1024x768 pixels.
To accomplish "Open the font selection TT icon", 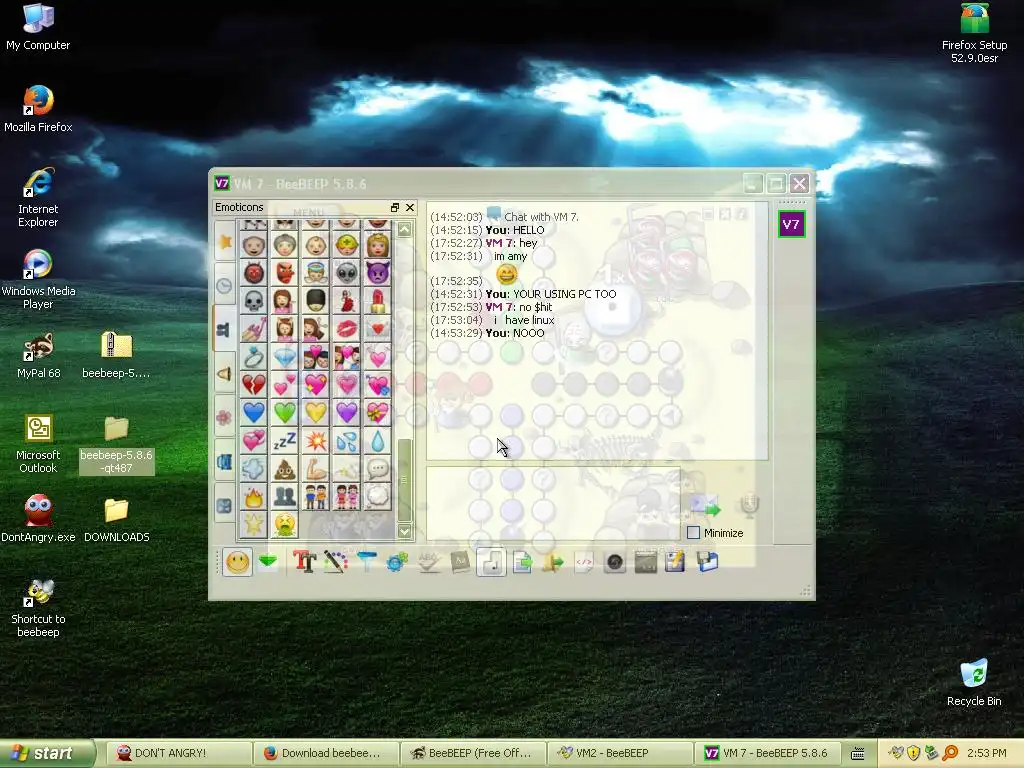I will click(304, 562).
